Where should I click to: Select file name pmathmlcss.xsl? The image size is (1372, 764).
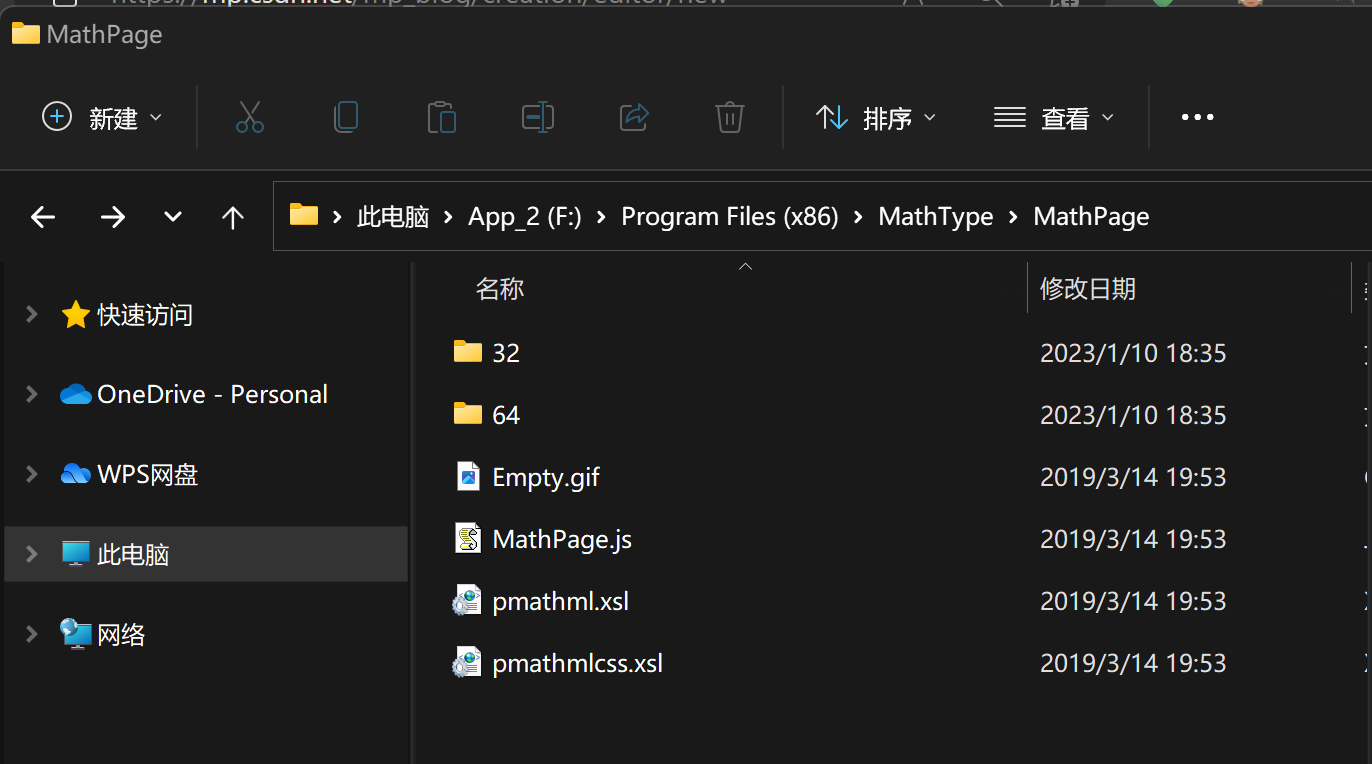click(x=577, y=663)
